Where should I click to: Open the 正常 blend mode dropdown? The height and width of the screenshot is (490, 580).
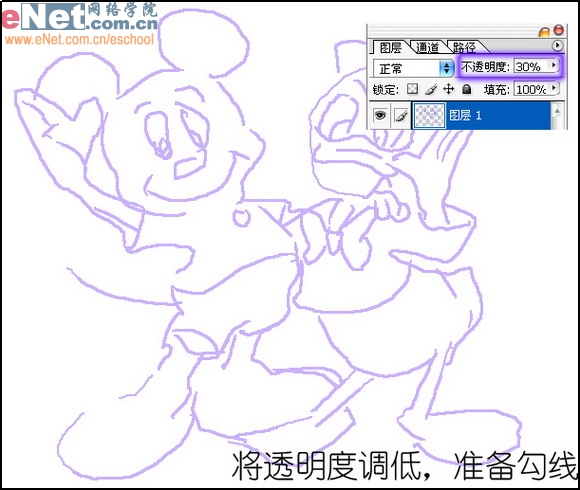pos(413,68)
